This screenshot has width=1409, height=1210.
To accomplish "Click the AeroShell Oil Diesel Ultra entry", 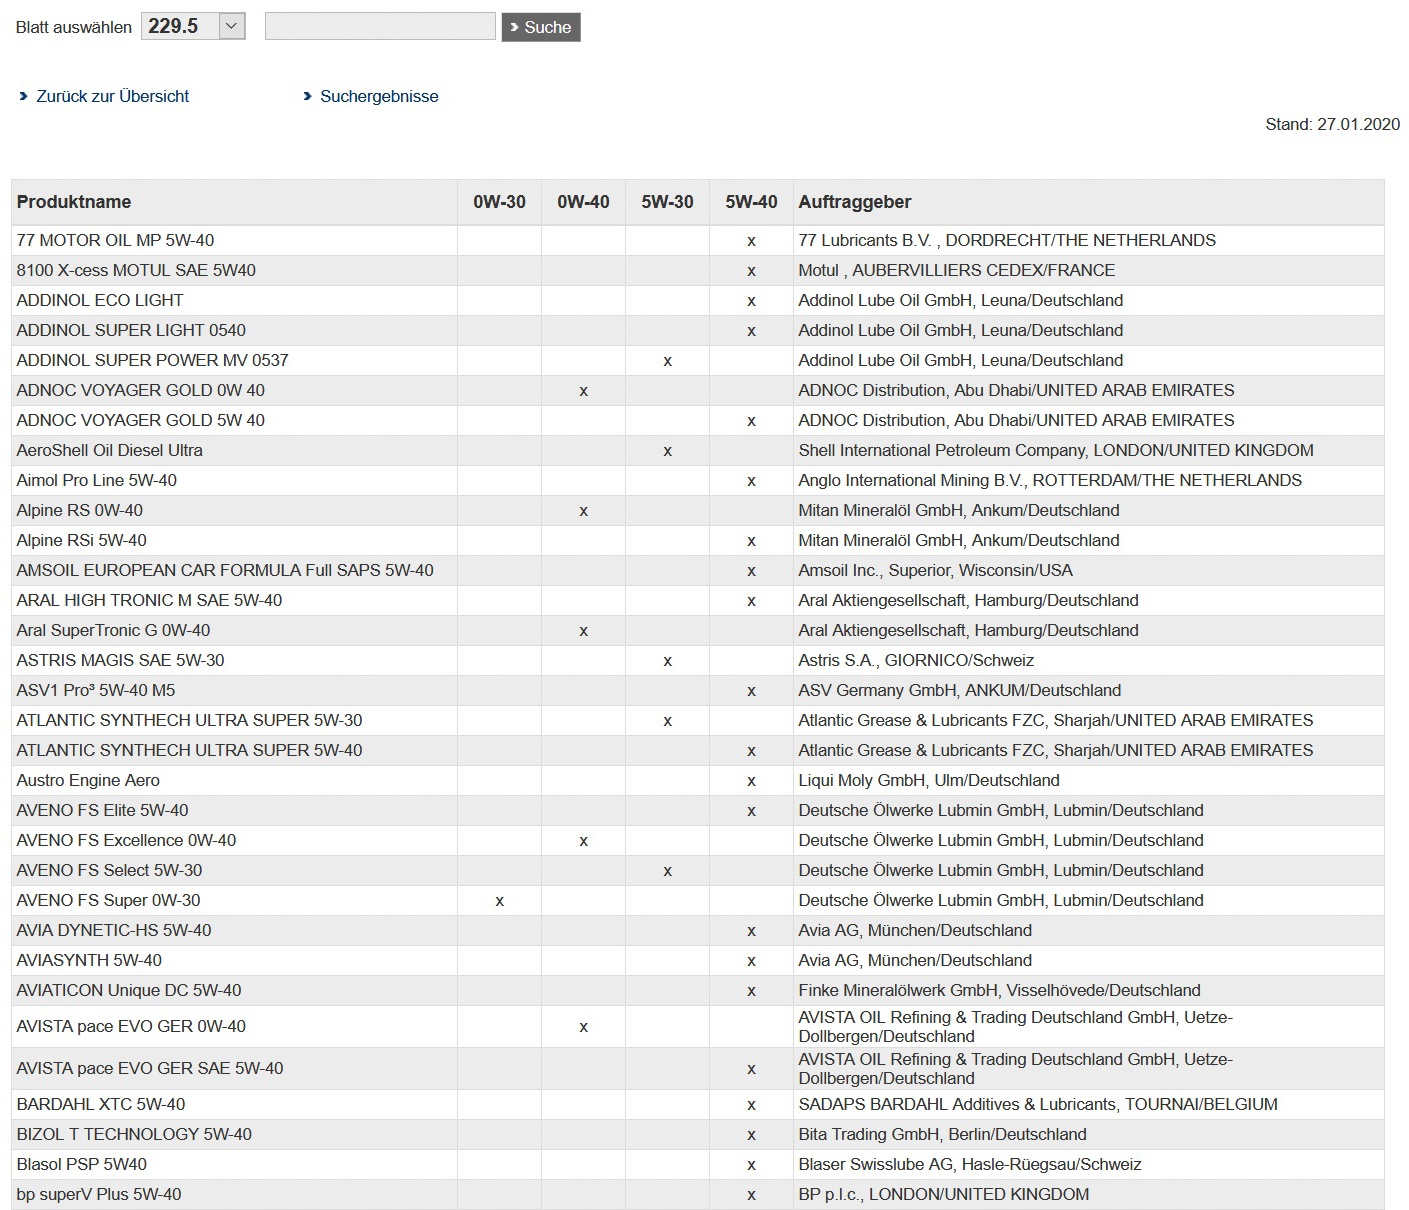I will click(x=110, y=451).
